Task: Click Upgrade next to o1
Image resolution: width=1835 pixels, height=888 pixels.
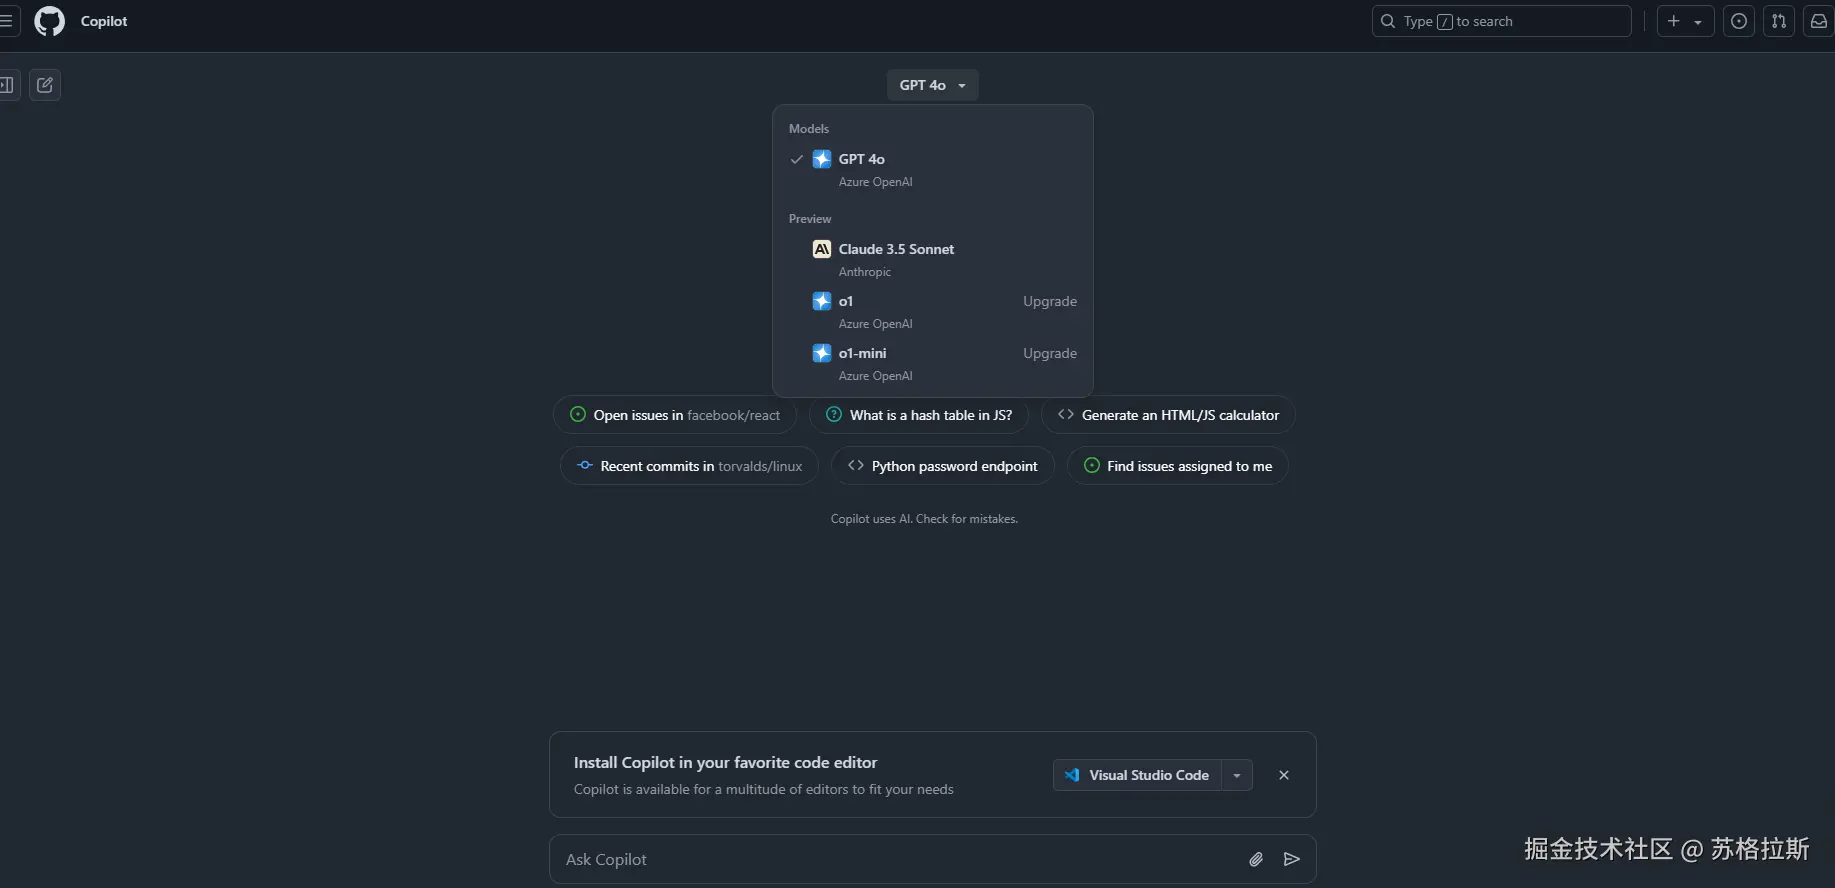Action: click(x=1050, y=301)
